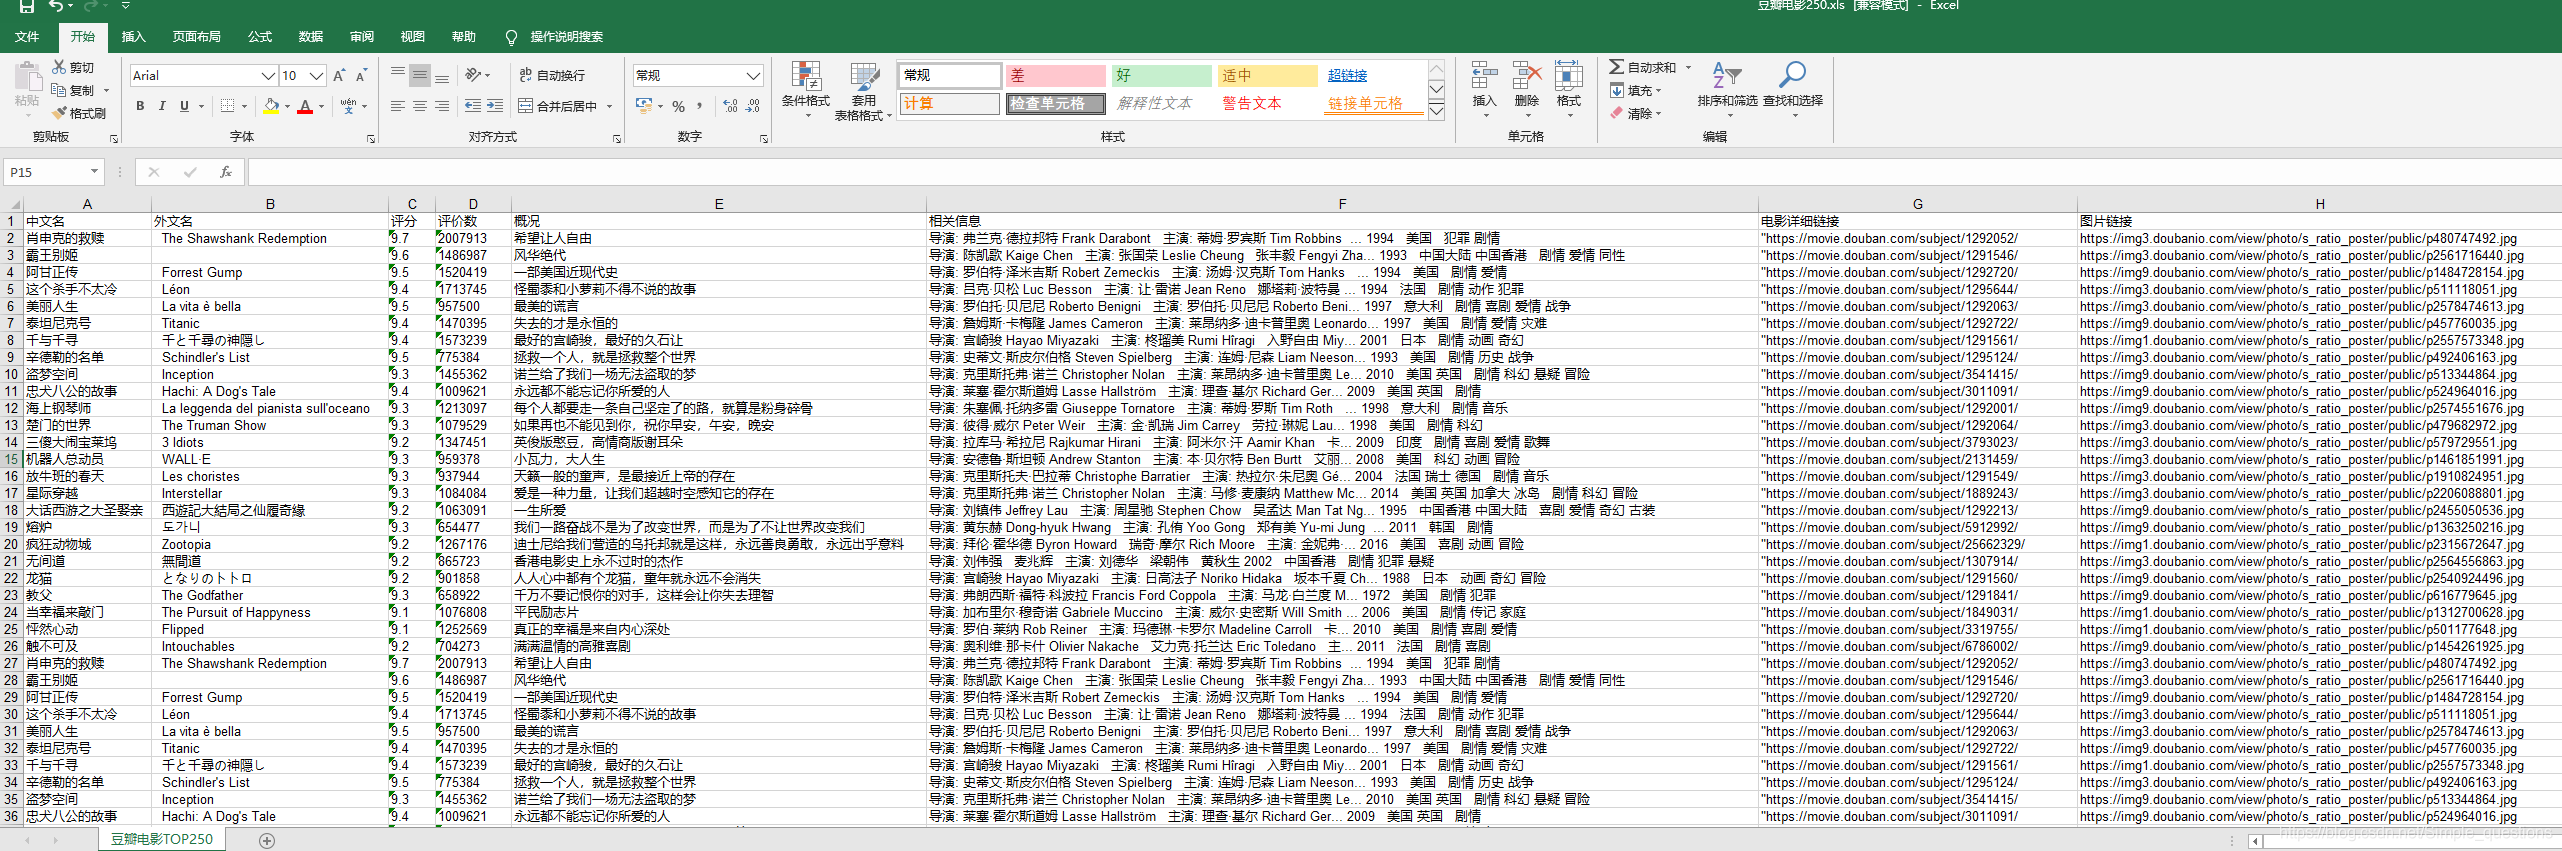The image size is (2562, 851).
Task: Switch to the 数据 ribbon tab
Action: point(311,37)
